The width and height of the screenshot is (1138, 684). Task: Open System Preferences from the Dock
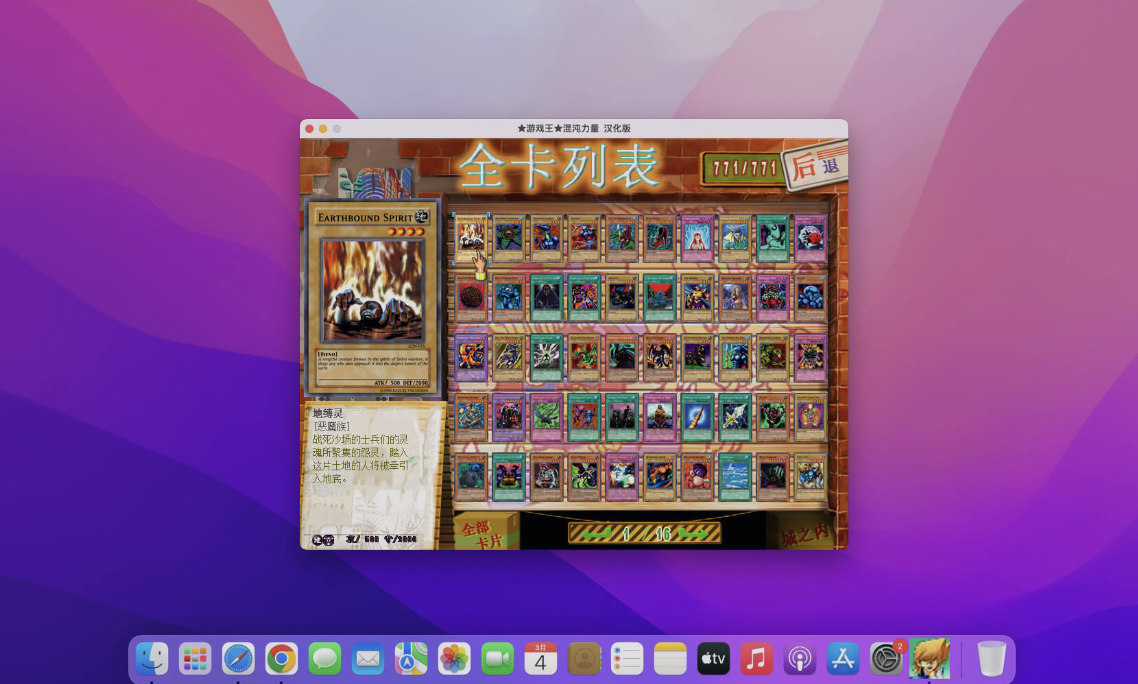(x=886, y=659)
